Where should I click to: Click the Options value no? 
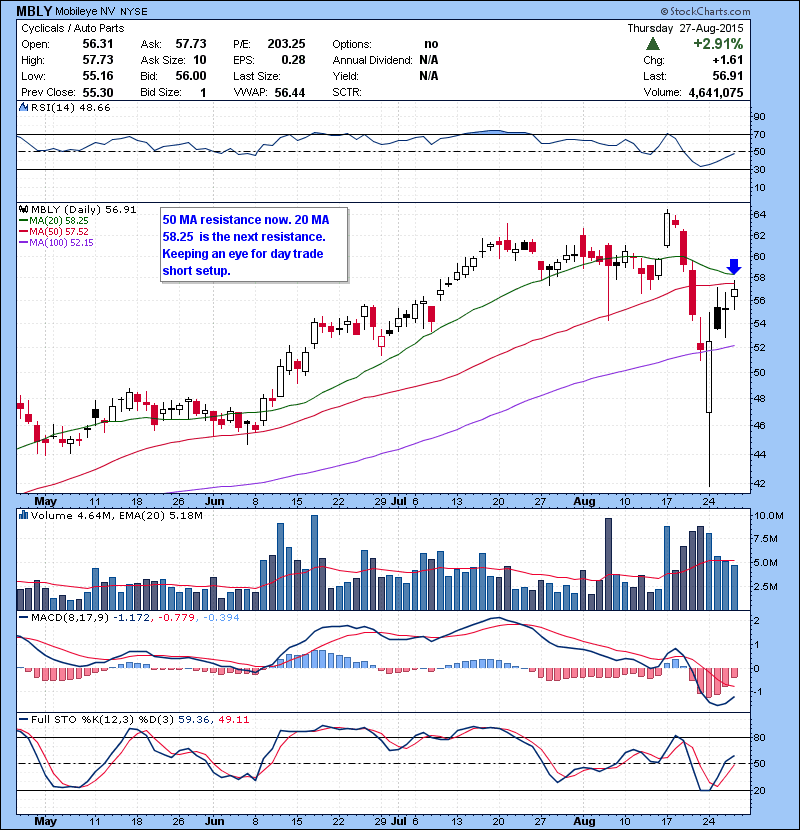click(x=431, y=44)
